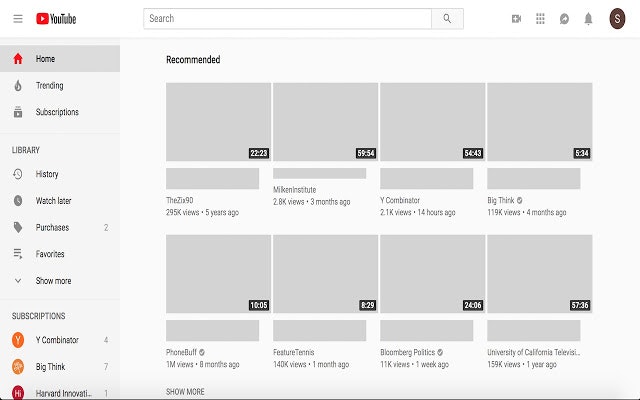The image size is (640, 400).
Task: Open Purchases in the Library
Action: click(60, 227)
